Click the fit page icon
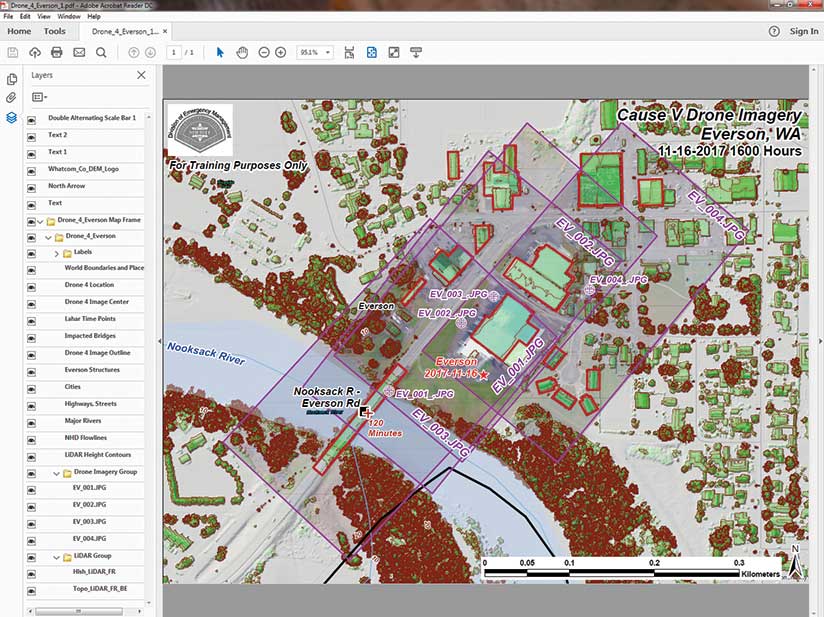This screenshot has width=824, height=617. pyautogui.click(x=372, y=53)
